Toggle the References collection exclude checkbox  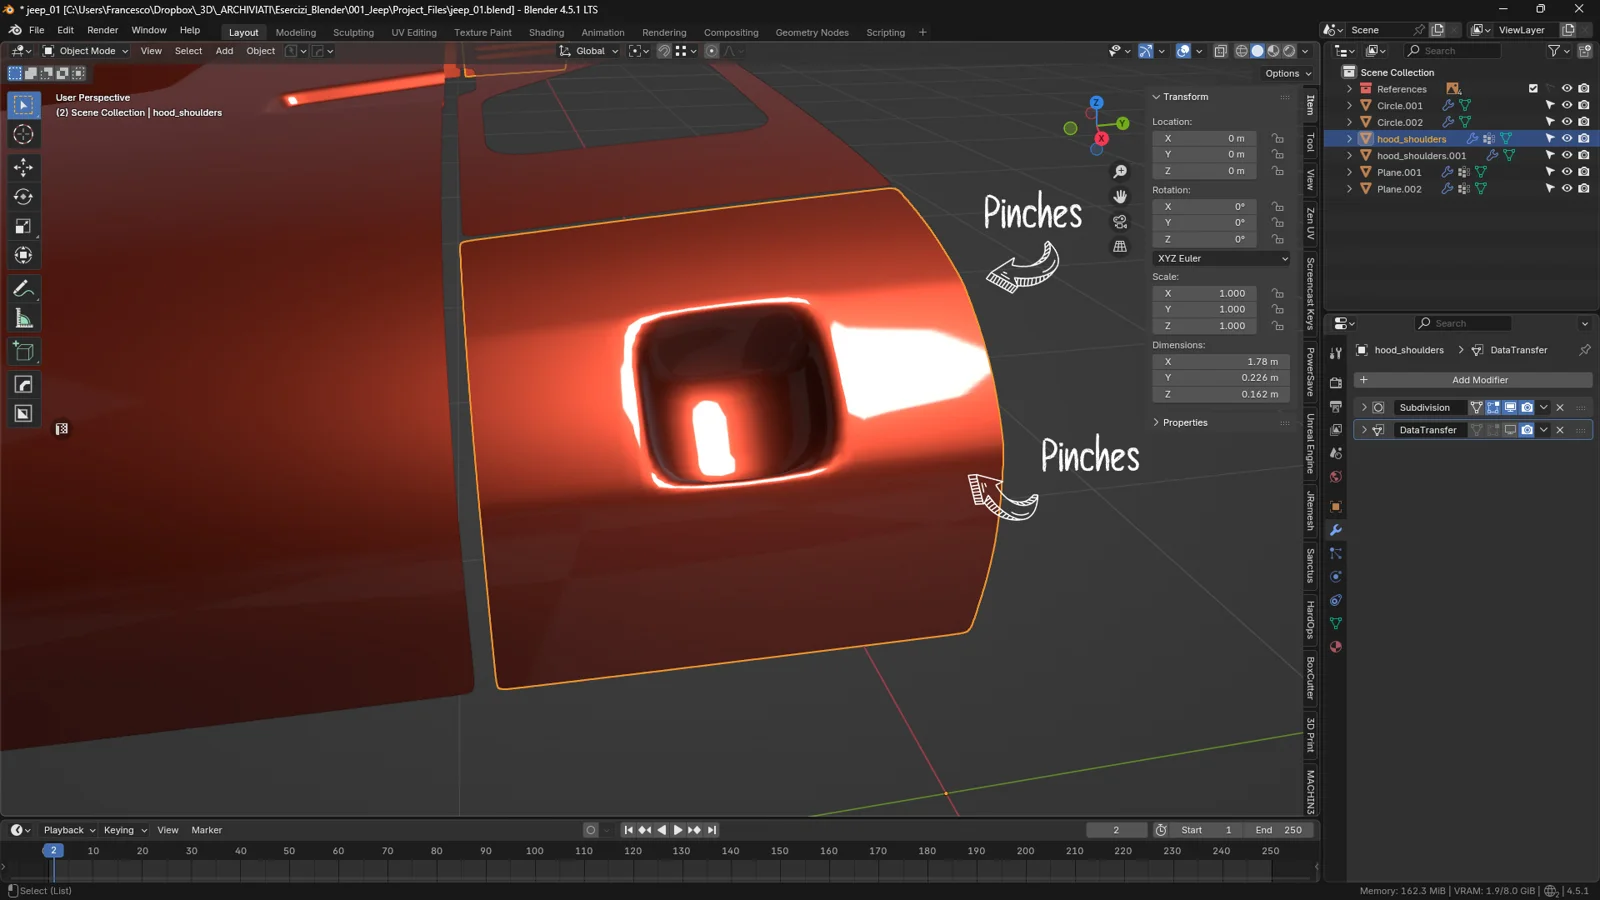pyautogui.click(x=1533, y=89)
